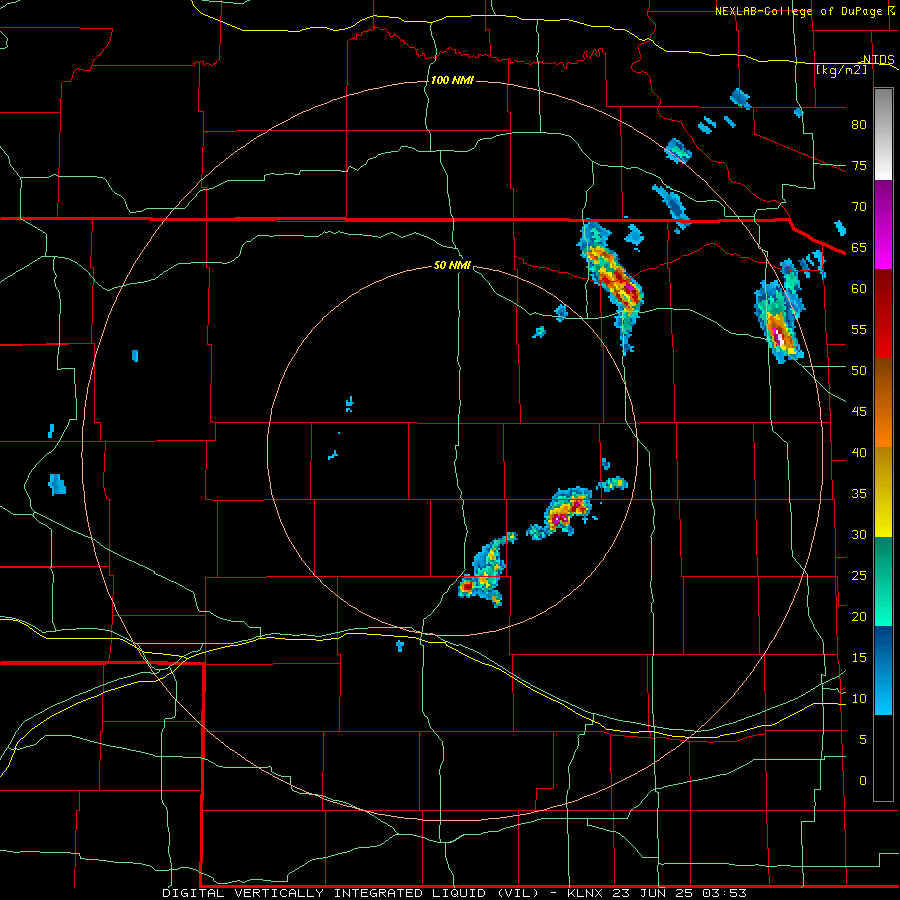Click the scale value 10
900x900 pixels.
[859, 699]
